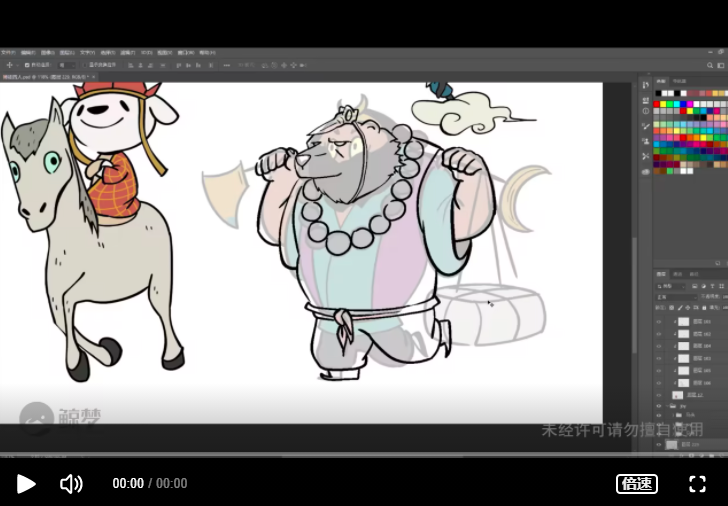Click adjustment layer filter icon

pos(703,286)
